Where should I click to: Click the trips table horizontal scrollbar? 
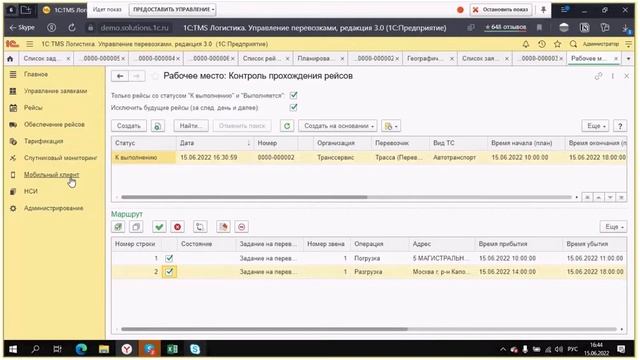pos(244,197)
